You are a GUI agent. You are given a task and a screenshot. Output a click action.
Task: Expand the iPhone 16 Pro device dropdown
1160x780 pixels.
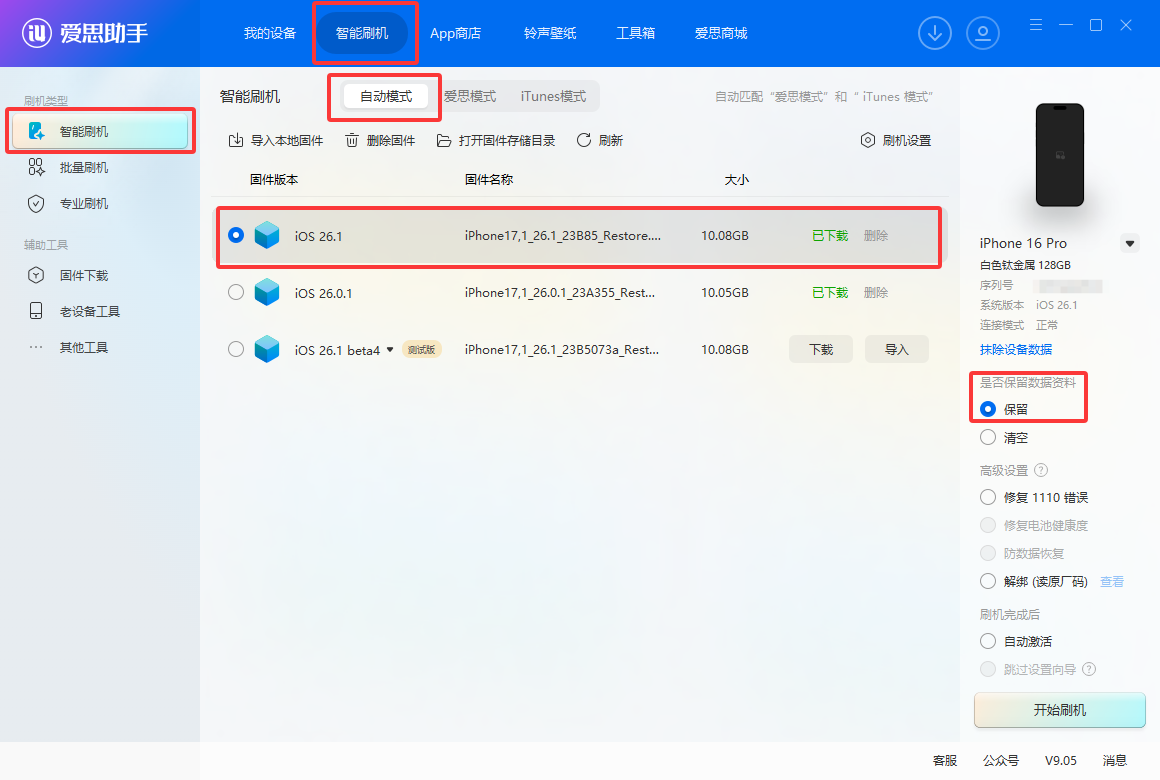(1130, 243)
